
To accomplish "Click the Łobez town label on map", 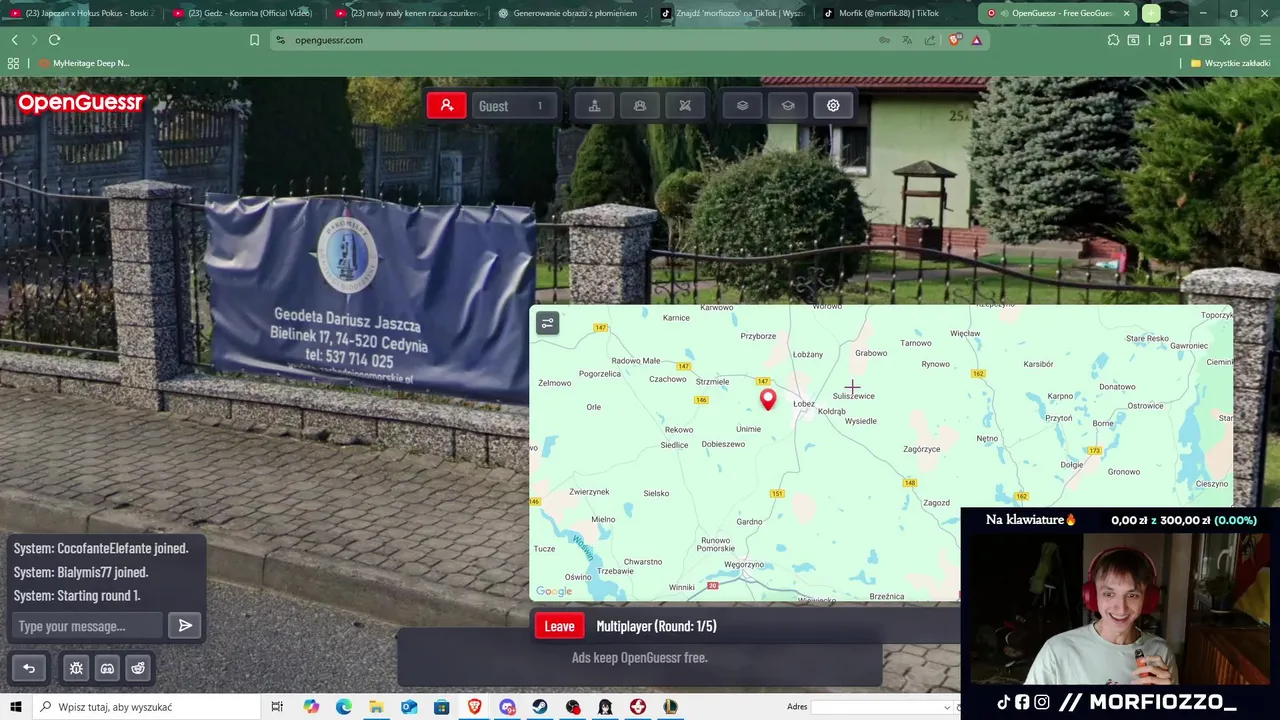I will (x=804, y=404).
